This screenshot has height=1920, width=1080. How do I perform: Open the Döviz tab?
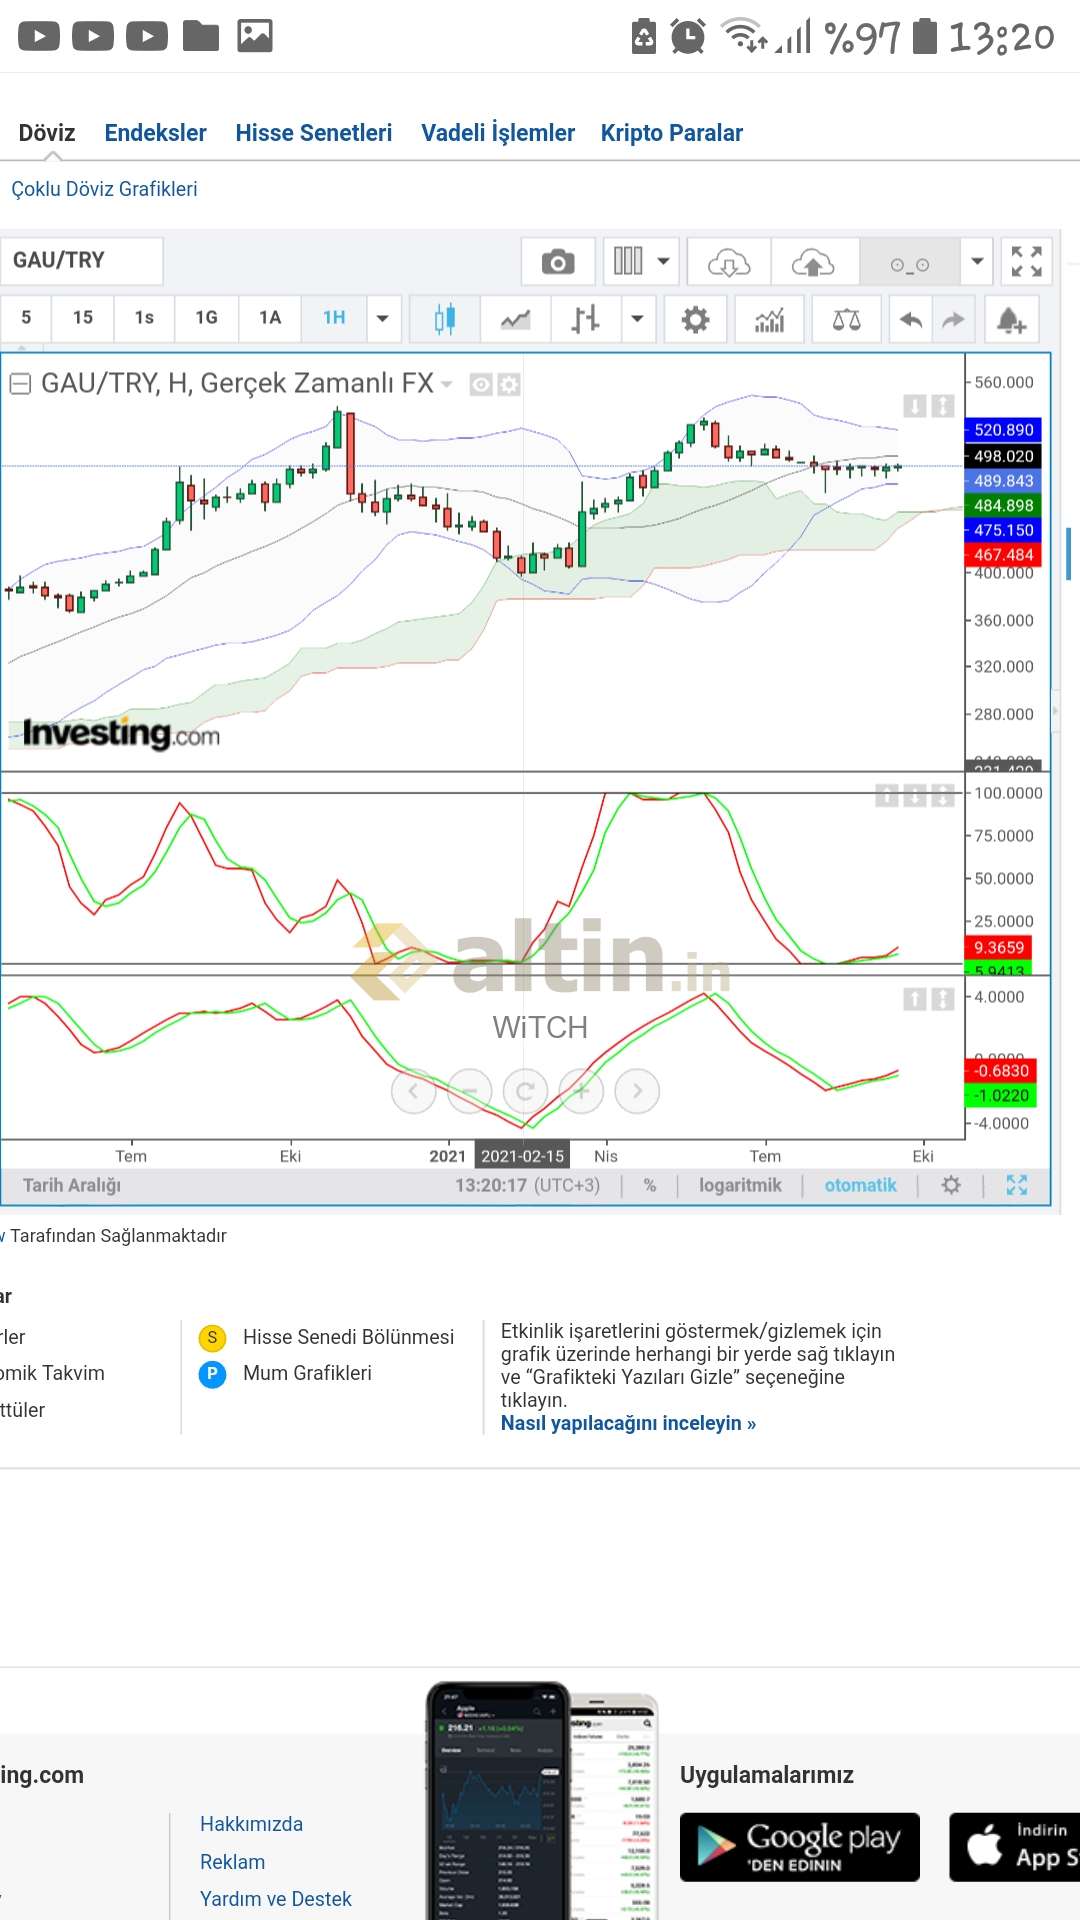pos(47,133)
